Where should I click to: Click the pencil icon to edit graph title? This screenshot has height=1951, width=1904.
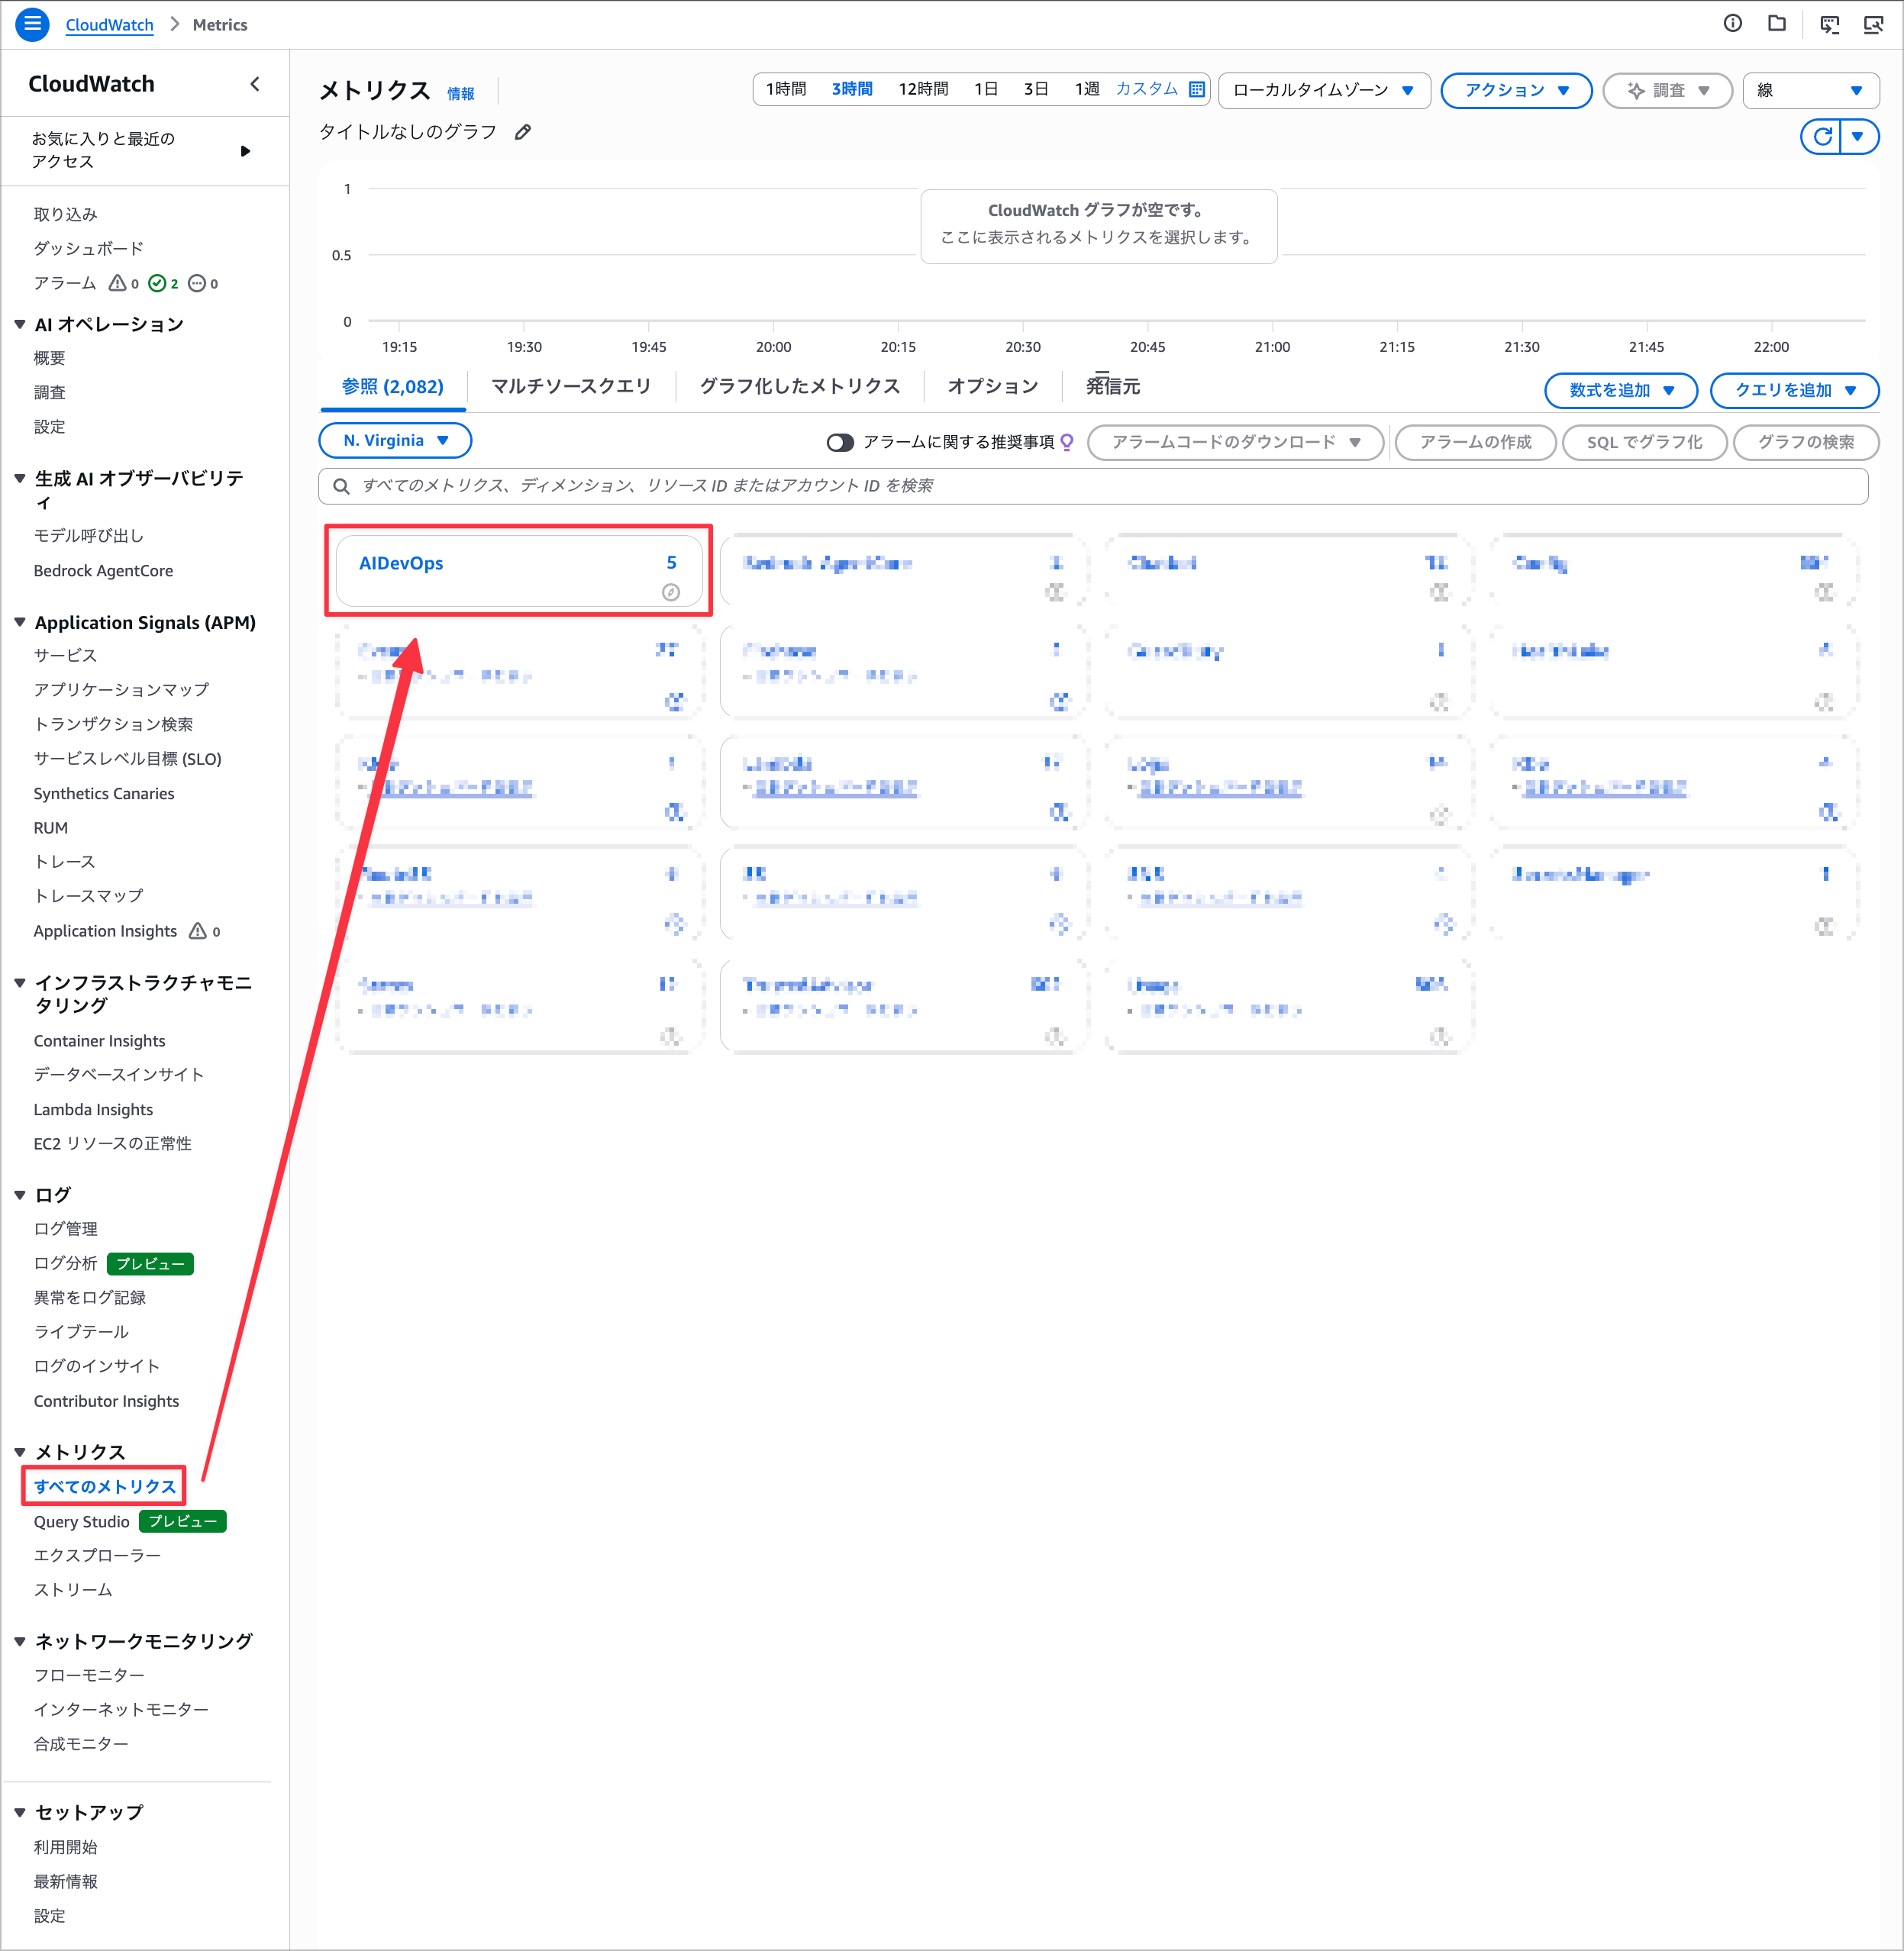tap(523, 132)
